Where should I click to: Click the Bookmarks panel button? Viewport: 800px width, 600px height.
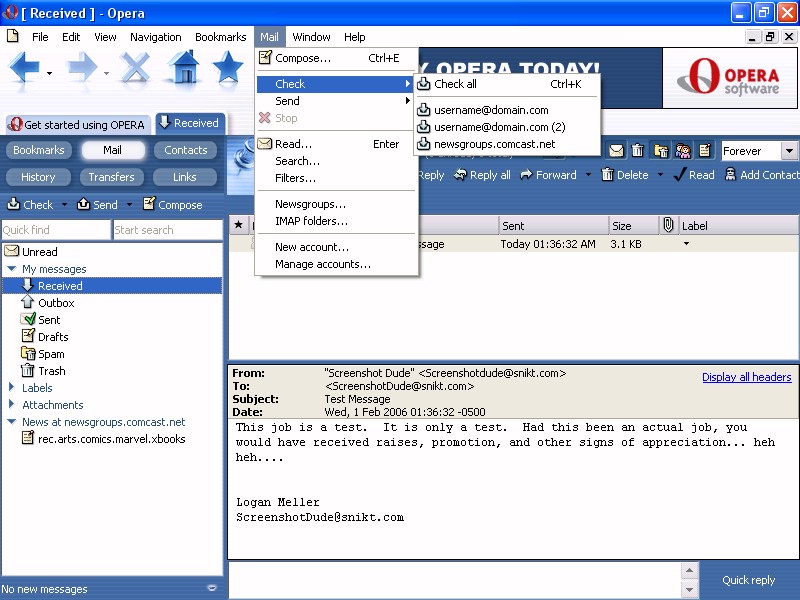39,150
